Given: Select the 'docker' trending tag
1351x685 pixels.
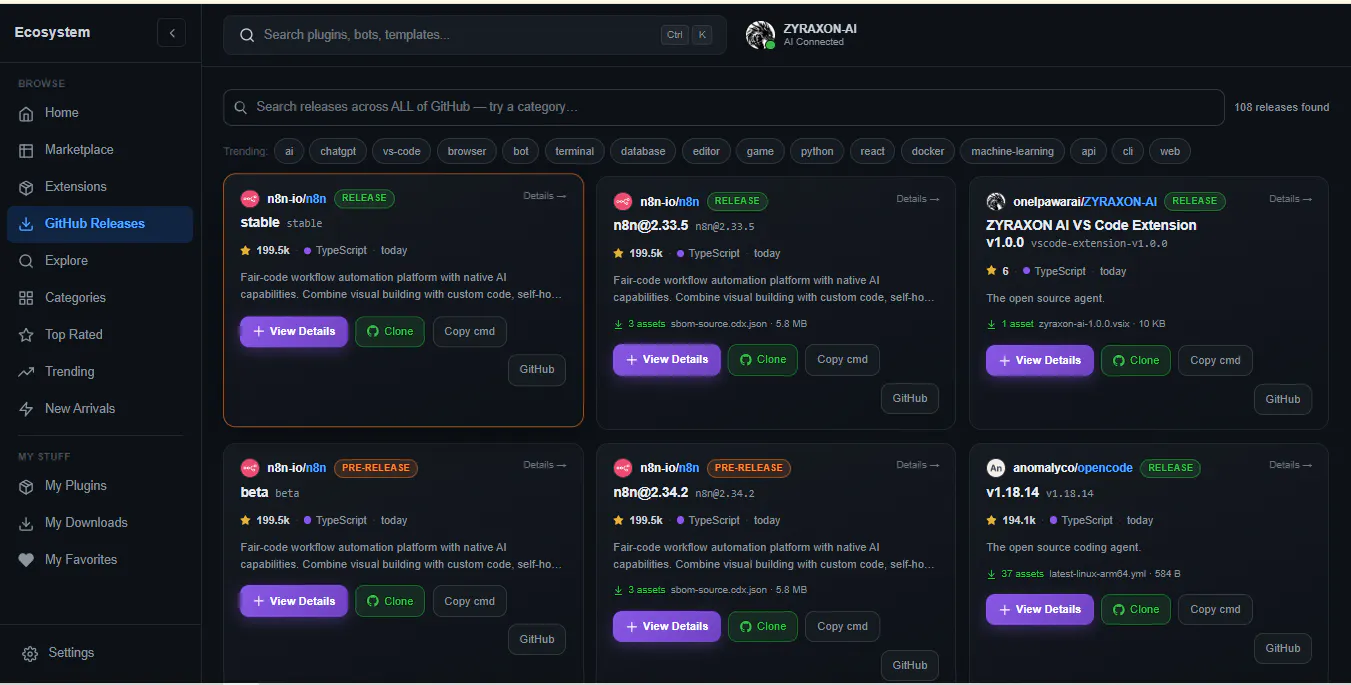Looking at the screenshot, I should (928, 151).
